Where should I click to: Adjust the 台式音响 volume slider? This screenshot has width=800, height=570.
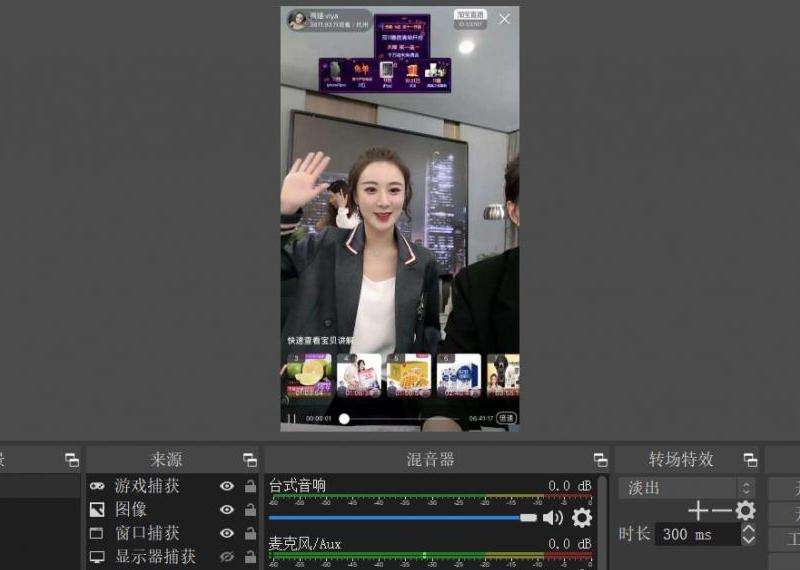click(x=403, y=517)
